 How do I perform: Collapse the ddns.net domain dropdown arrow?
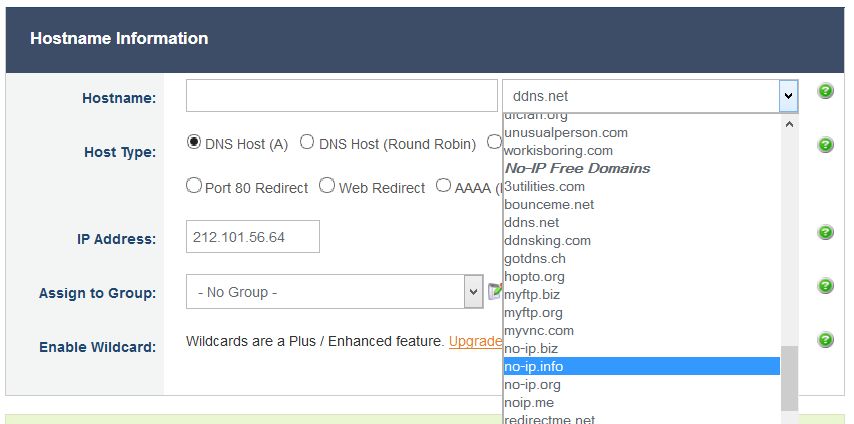pyautogui.click(x=788, y=97)
